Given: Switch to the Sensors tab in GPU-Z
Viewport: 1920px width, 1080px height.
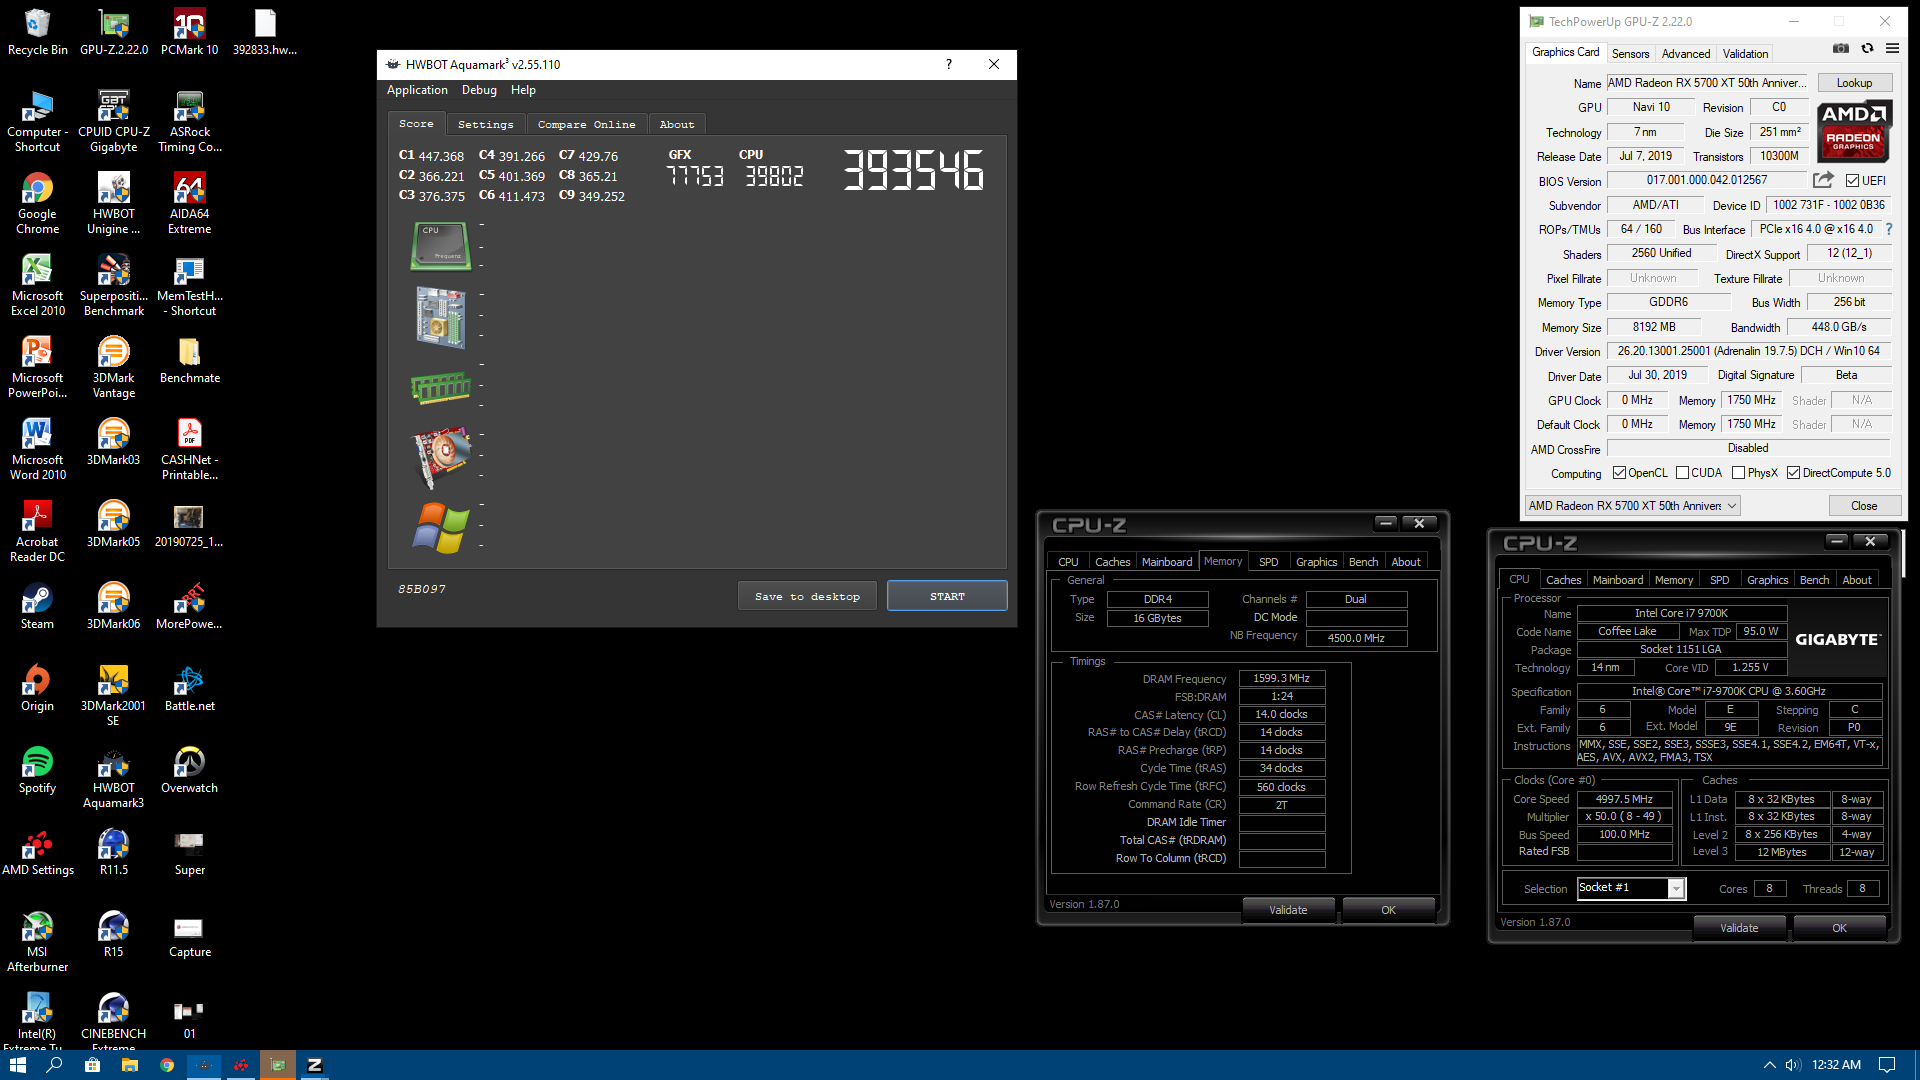Looking at the screenshot, I should 1630,54.
